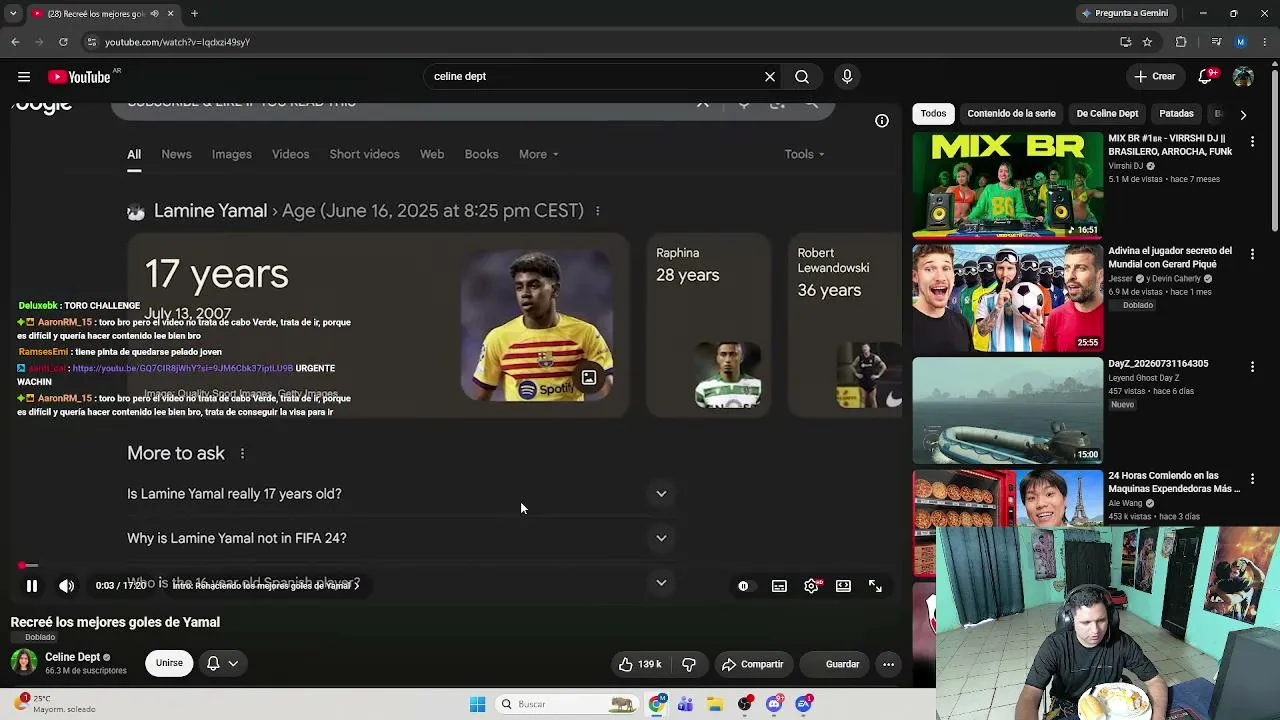The width and height of the screenshot is (1280, 720).
Task: Share the video via Compartir
Action: coord(753,664)
